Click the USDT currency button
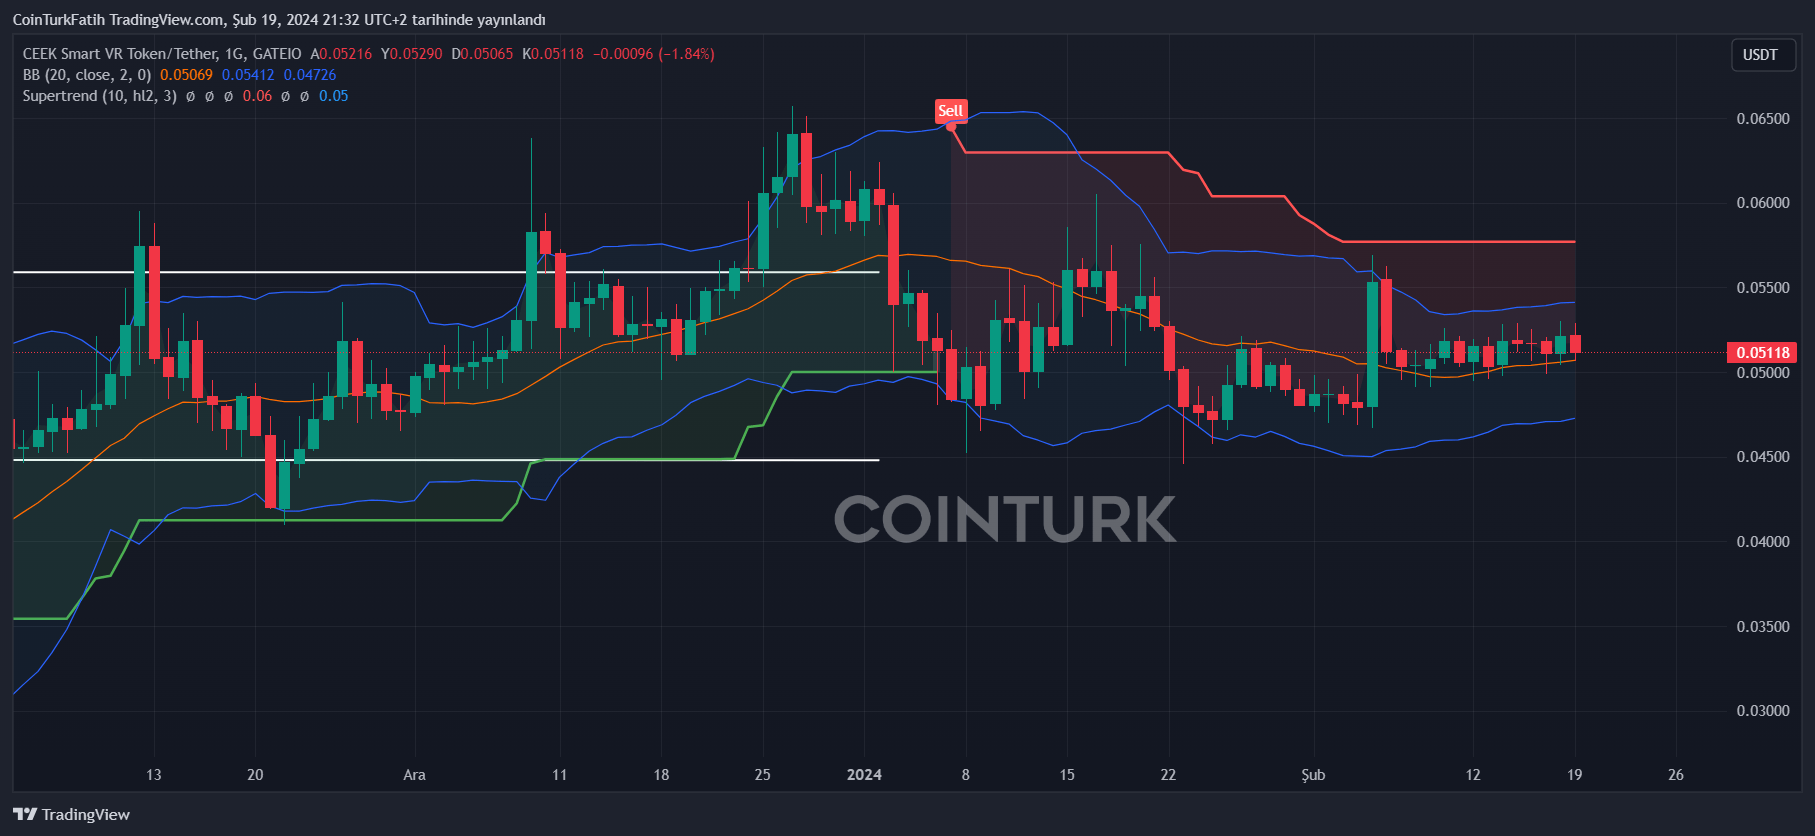1815x836 pixels. pyautogui.click(x=1761, y=55)
